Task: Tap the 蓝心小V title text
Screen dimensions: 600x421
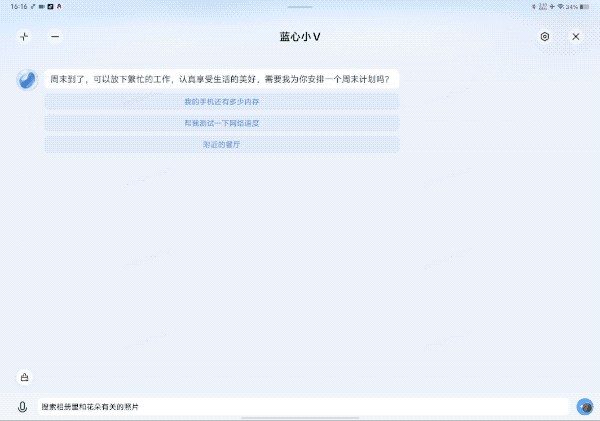Action: click(x=300, y=37)
